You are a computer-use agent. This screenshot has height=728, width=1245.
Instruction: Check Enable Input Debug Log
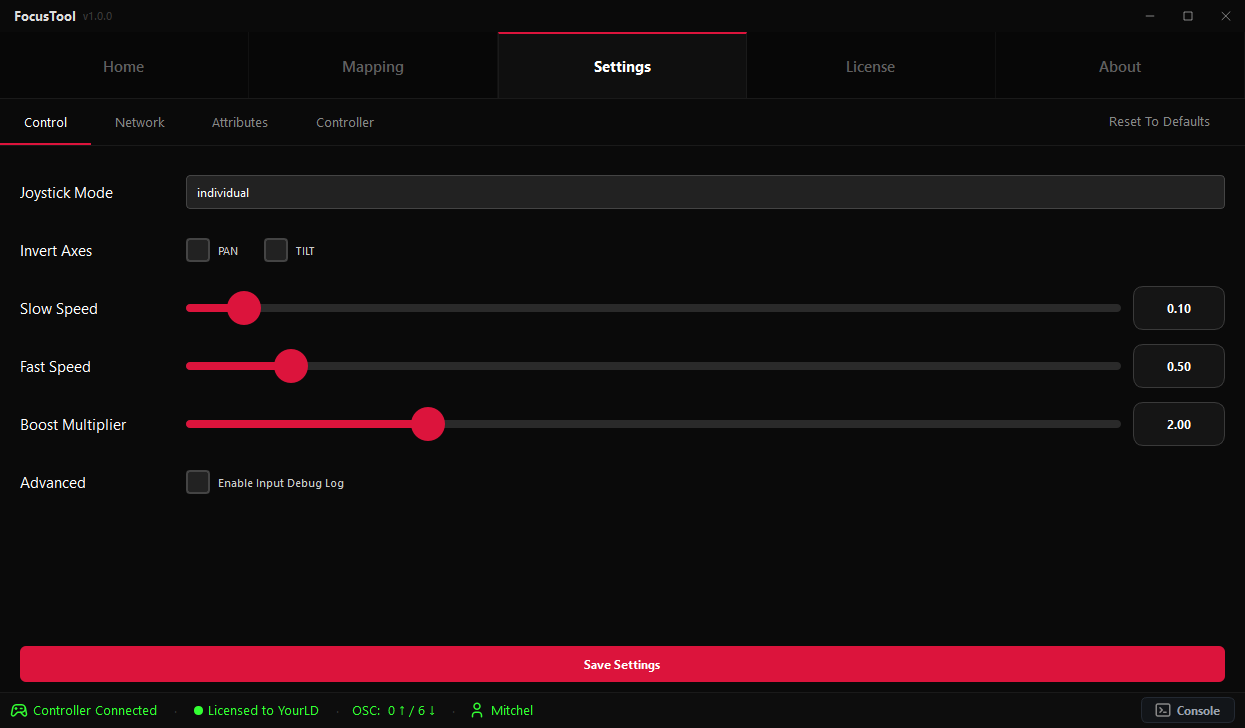coord(198,482)
